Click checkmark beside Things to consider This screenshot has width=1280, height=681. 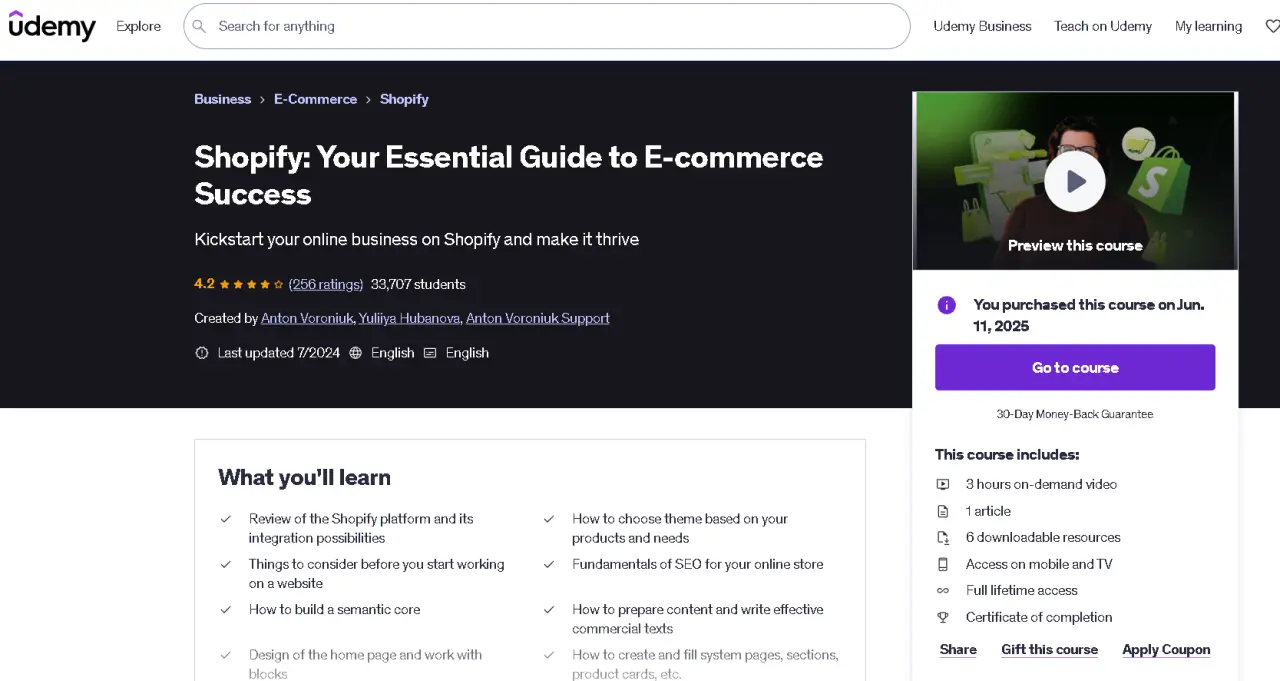tap(226, 564)
